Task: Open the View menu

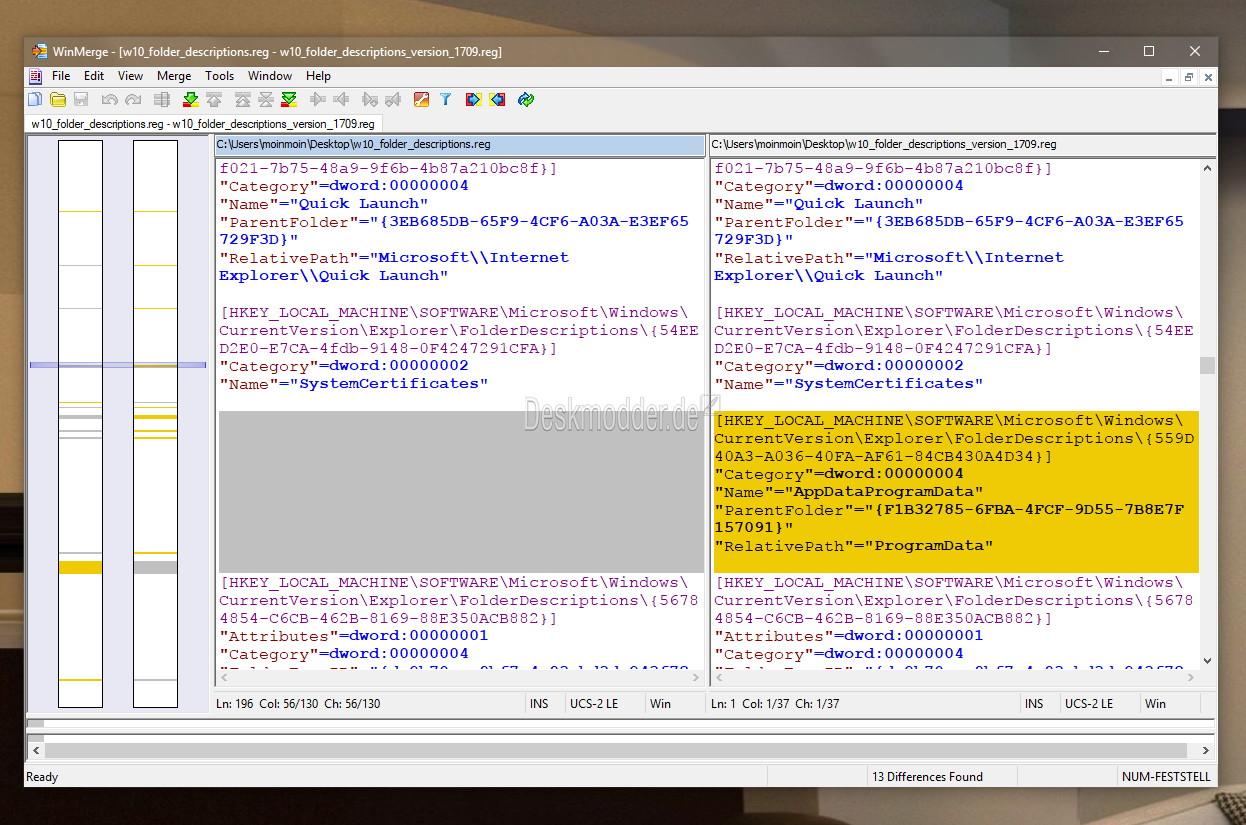Action: click(130, 76)
